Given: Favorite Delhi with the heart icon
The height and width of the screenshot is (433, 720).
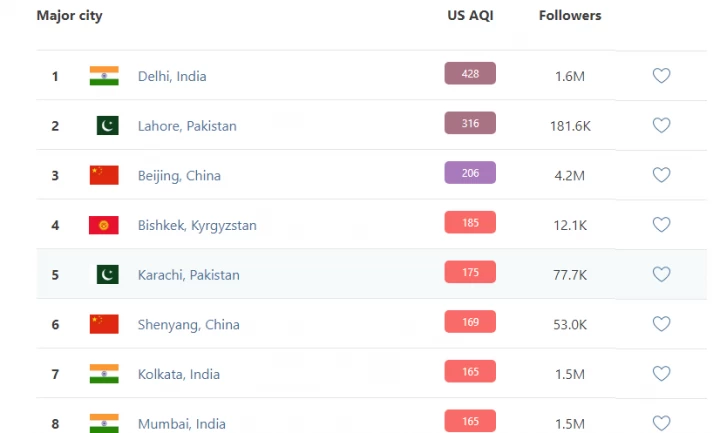Looking at the screenshot, I should [x=661, y=76].
